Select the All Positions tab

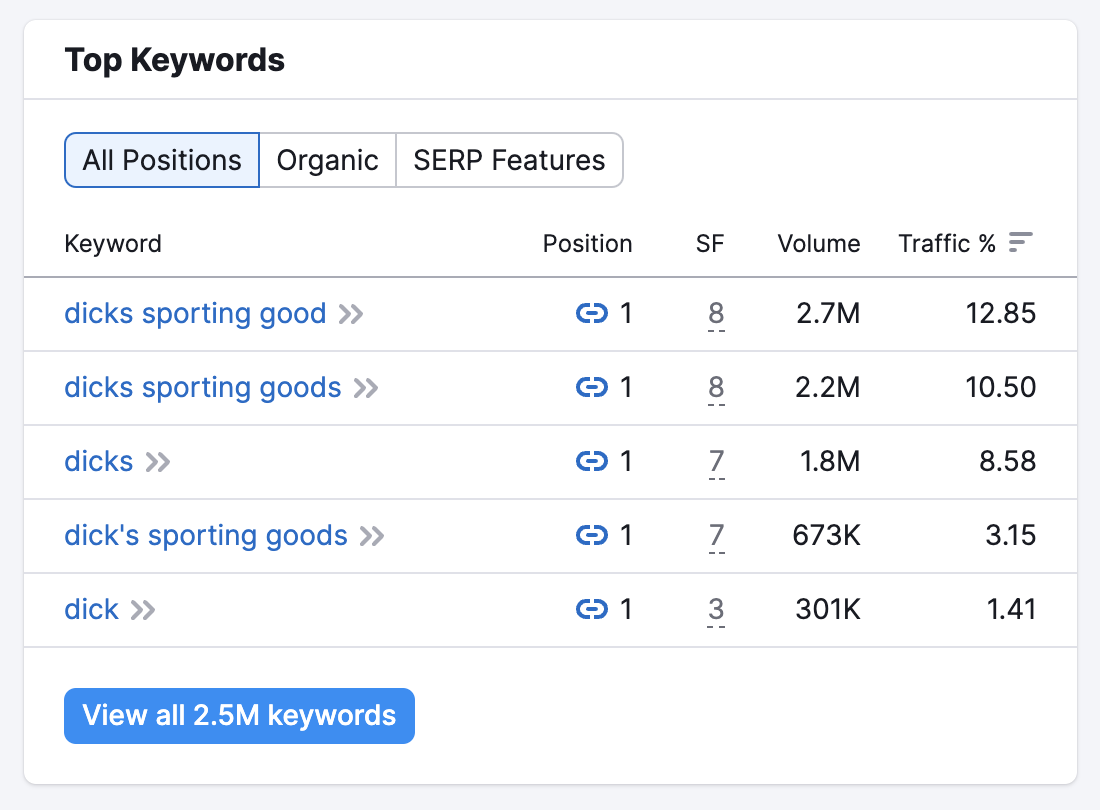pyautogui.click(x=162, y=160)
